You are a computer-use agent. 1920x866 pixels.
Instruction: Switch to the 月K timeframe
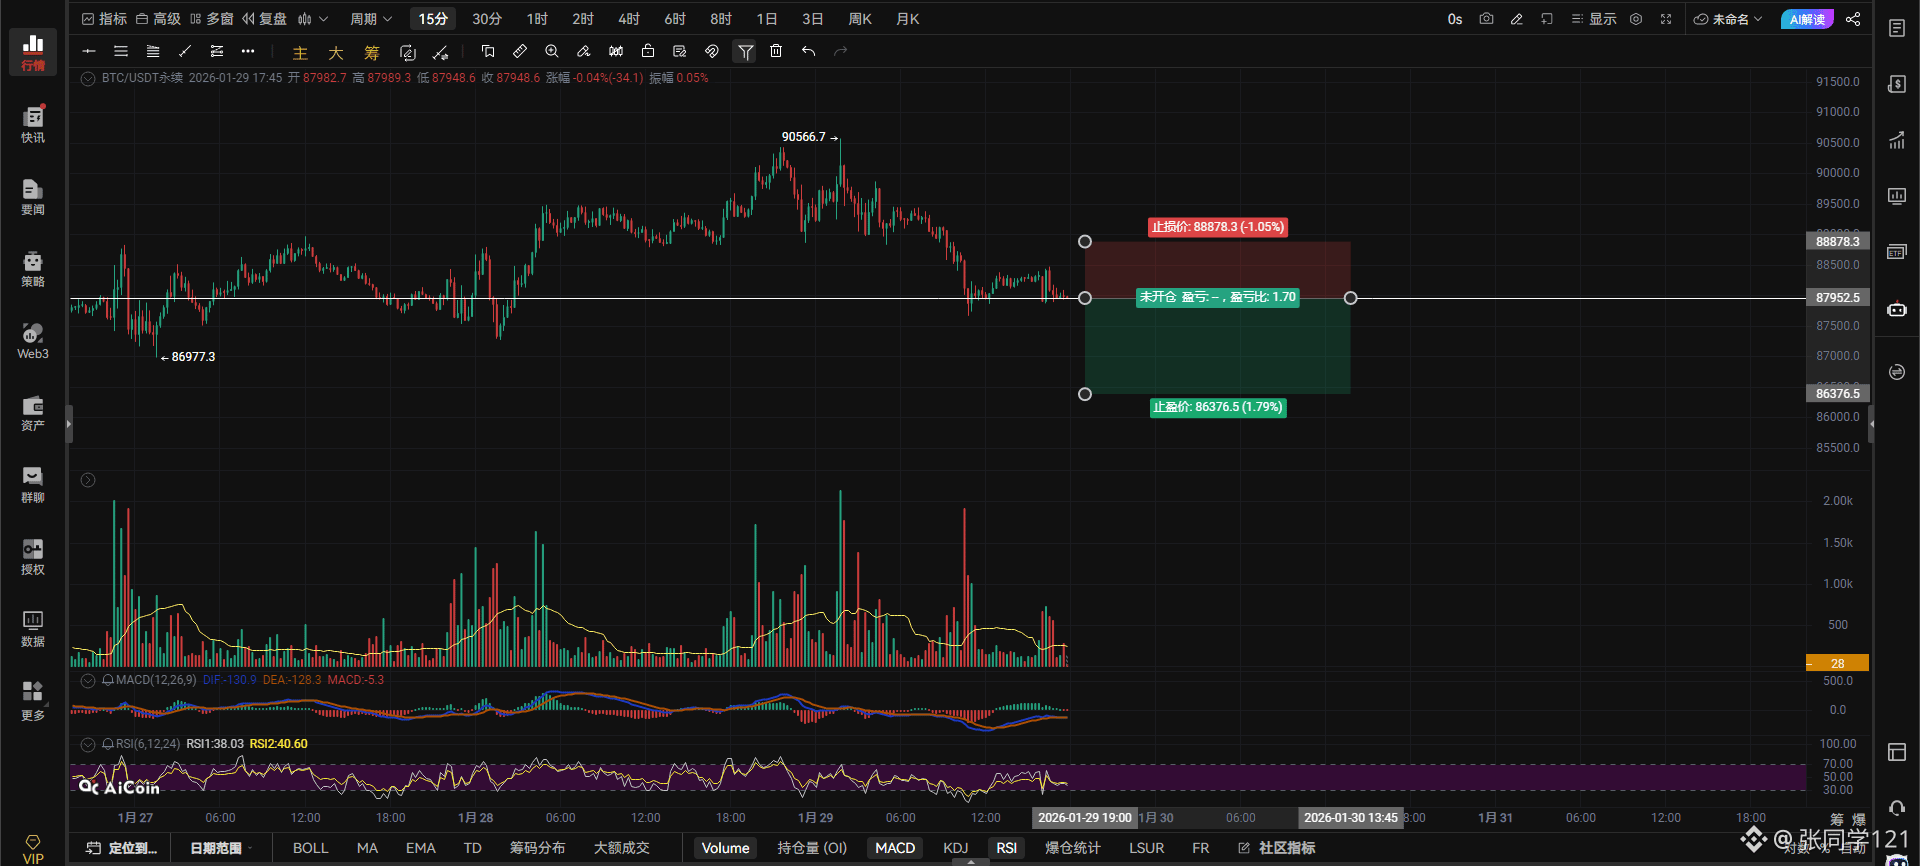pyautogui.click(x=908, y=19)
